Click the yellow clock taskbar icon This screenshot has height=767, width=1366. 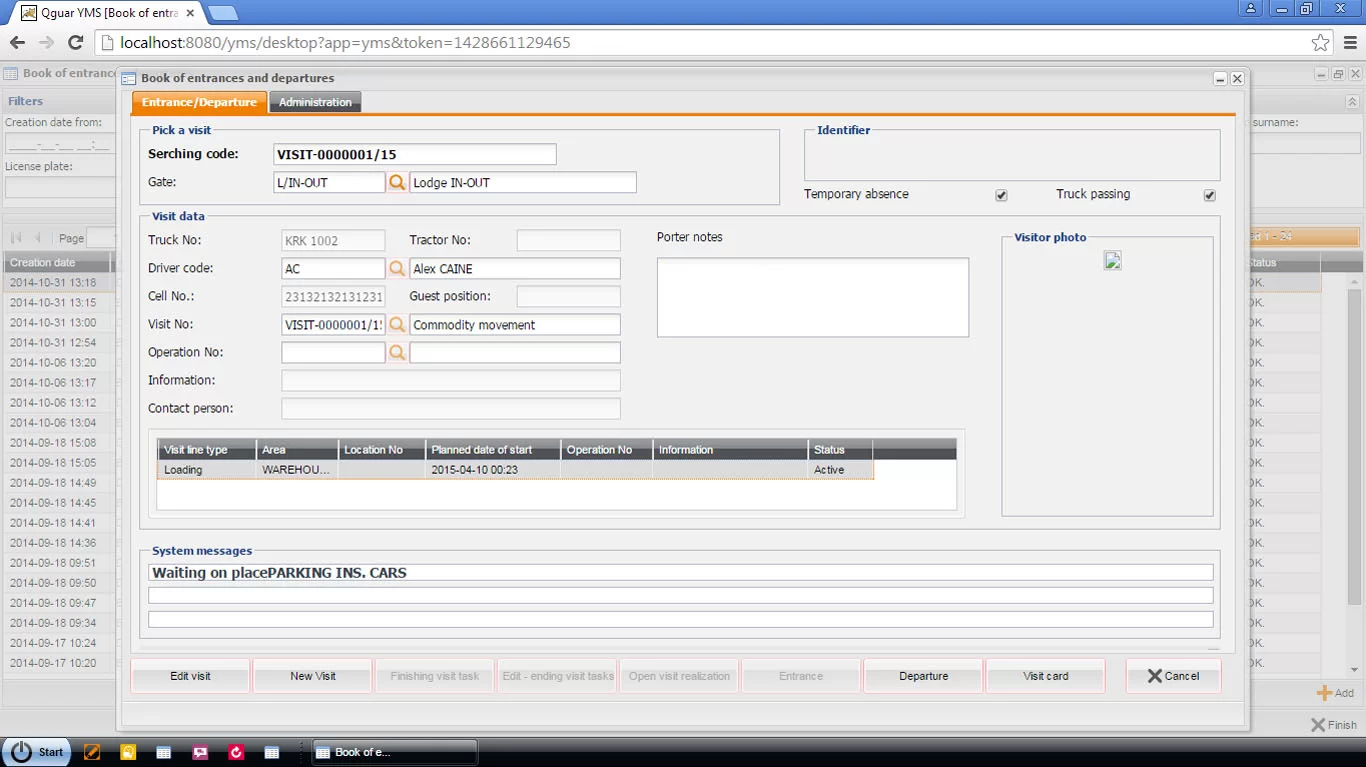(x=128, y=751)
